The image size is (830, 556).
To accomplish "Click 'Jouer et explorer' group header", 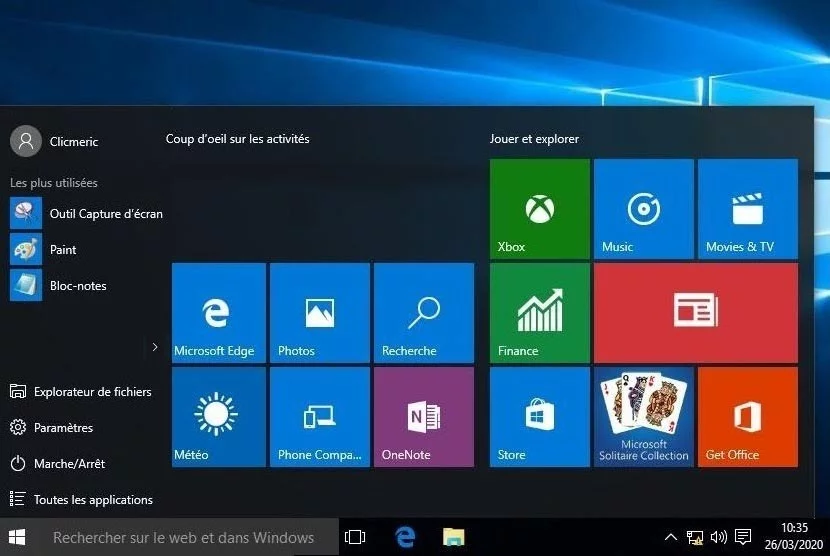I will tap(534, 139).
